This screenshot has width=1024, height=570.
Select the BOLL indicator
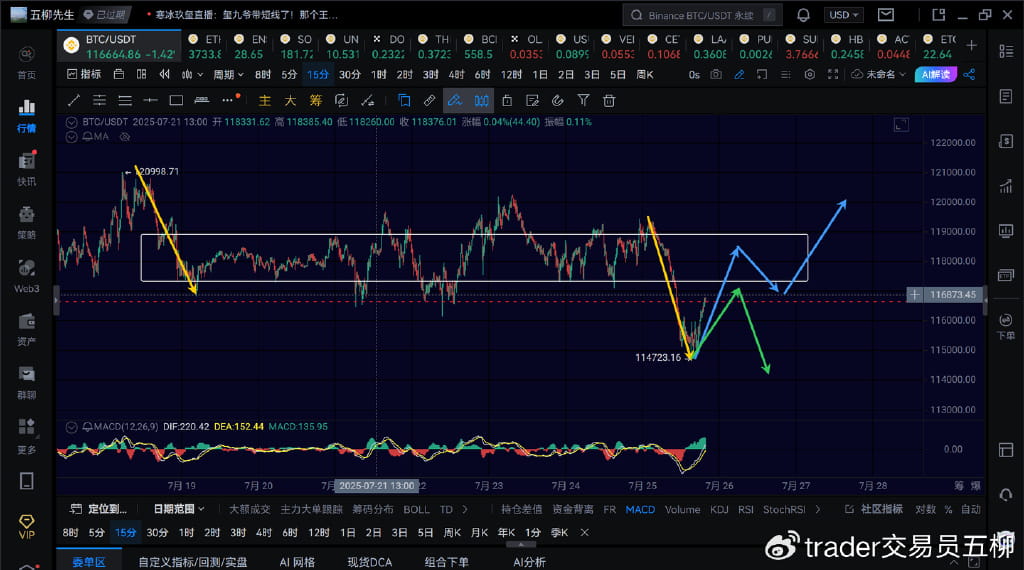(x=416, y=509)
